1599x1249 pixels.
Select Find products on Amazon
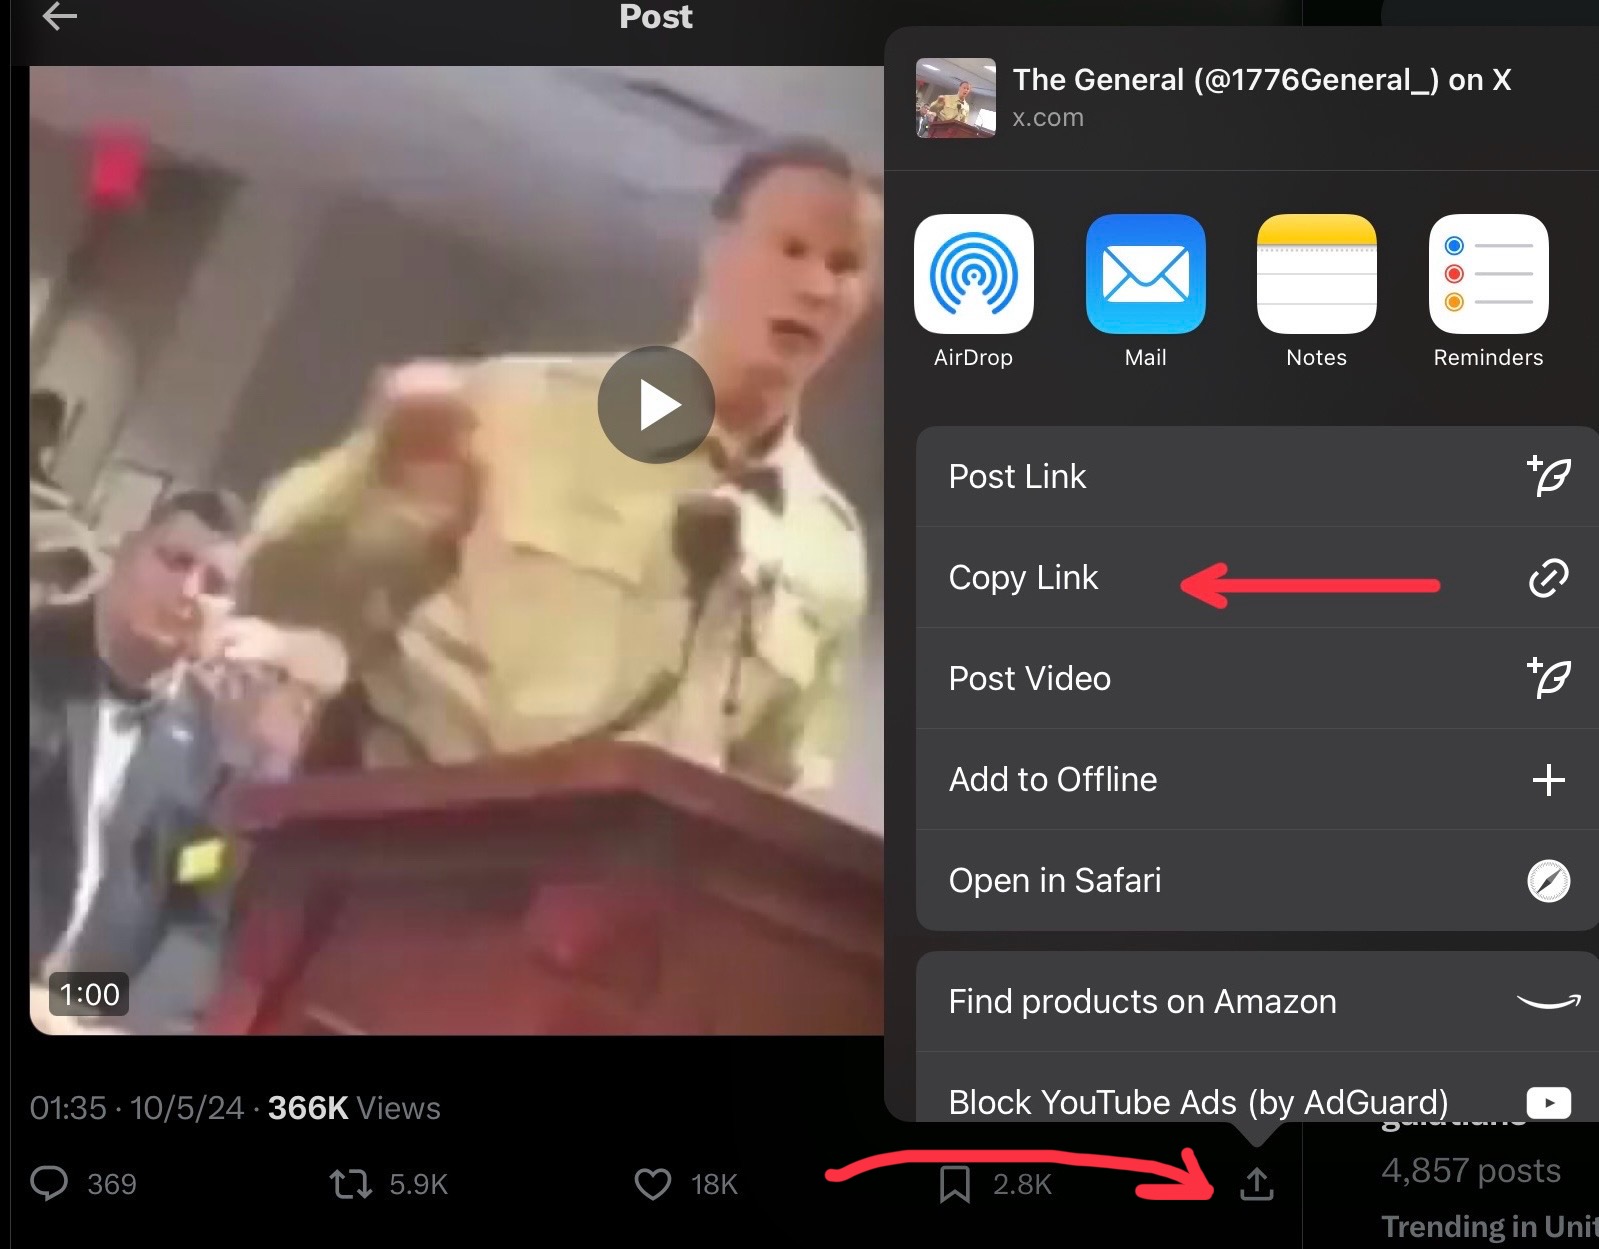click(1257, 1001)
